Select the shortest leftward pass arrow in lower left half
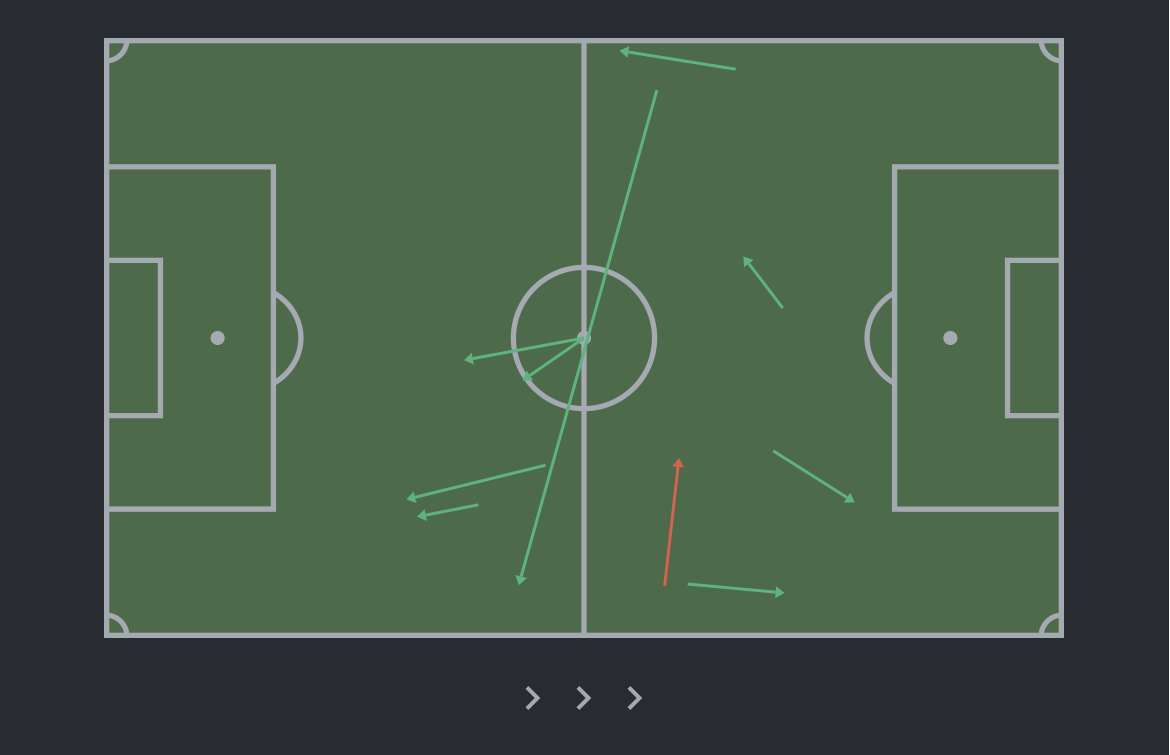Viewport: 1170px width, 755px height. (x=448, y=511)
